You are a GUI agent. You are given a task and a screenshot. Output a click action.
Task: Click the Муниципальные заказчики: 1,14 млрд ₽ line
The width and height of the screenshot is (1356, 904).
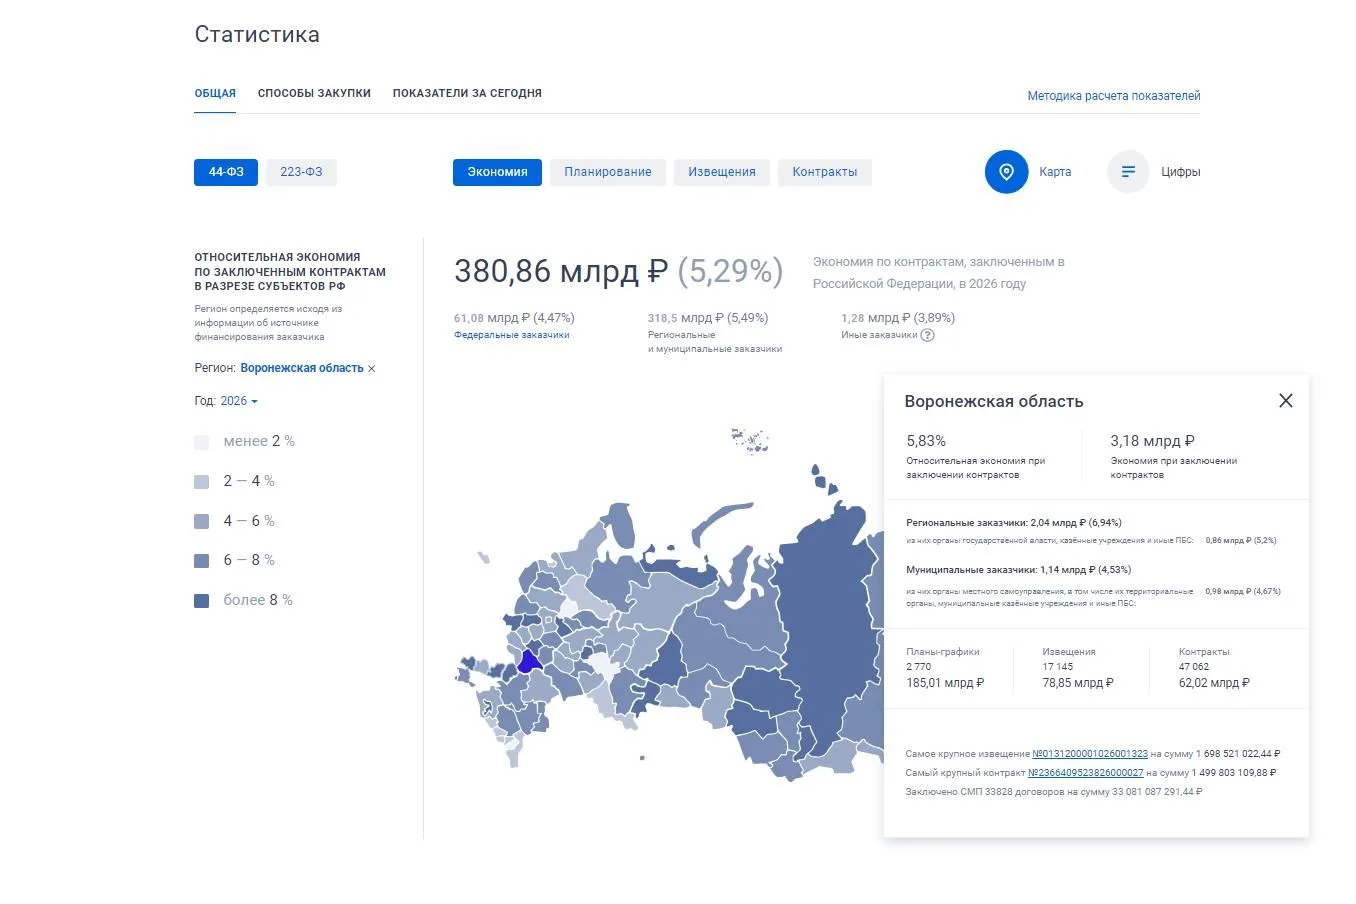[x=1018, y=570]
